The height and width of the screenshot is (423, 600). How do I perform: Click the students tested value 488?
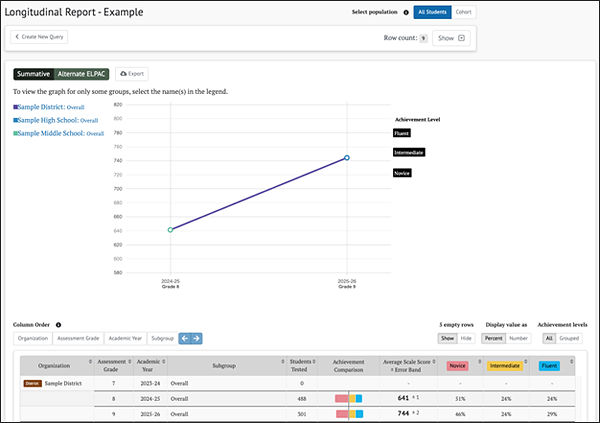tap(302, 399)
